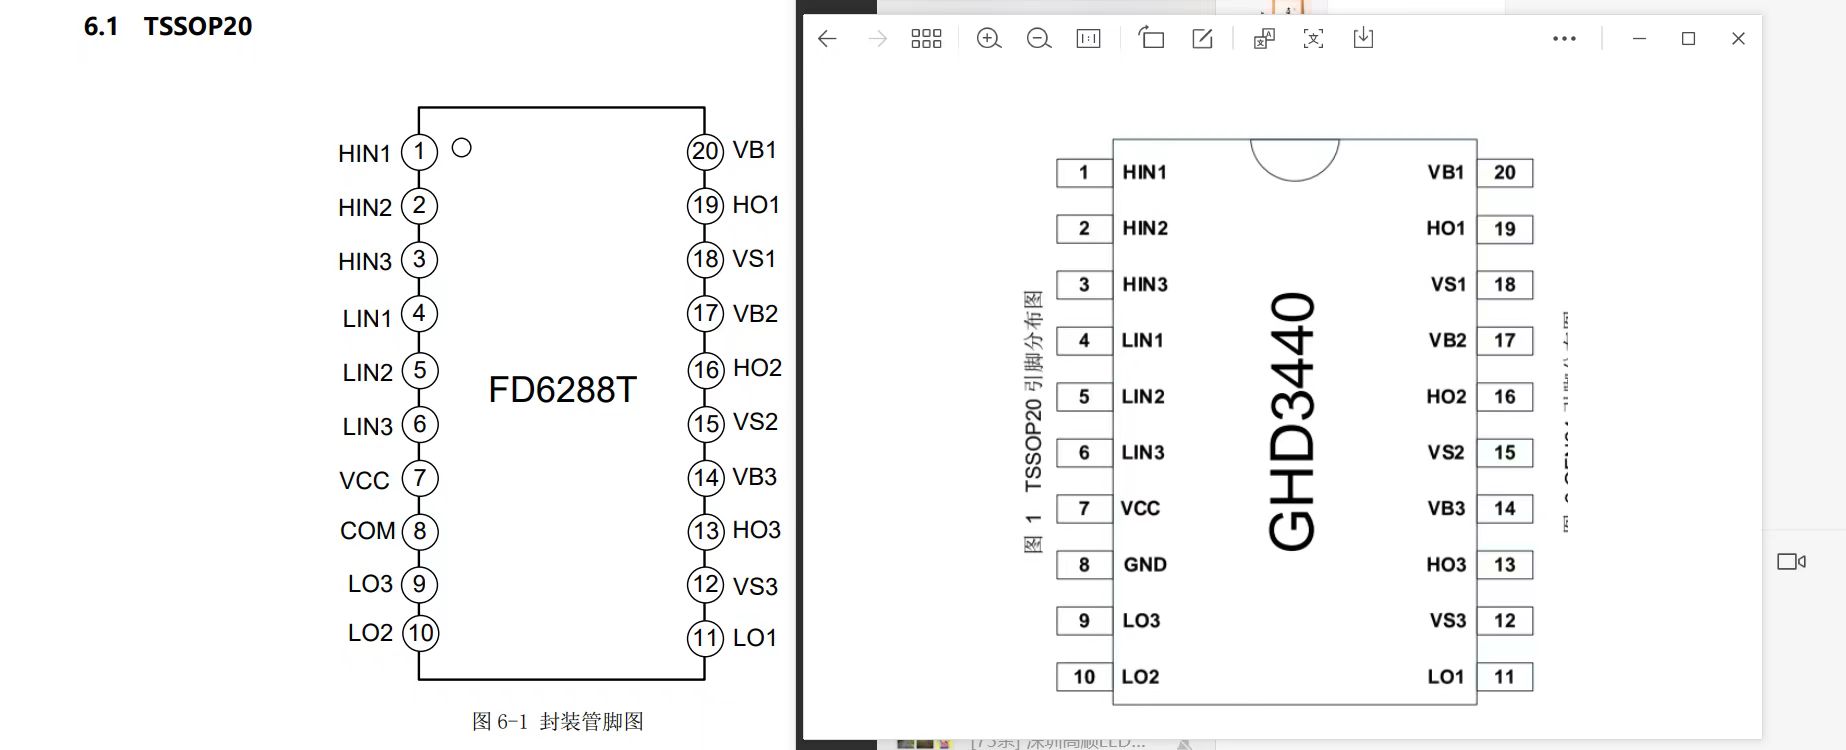Maximize the image viewer window
Image resolution: width=1846 pixels, height=750 pixels.
[1689, 39]
